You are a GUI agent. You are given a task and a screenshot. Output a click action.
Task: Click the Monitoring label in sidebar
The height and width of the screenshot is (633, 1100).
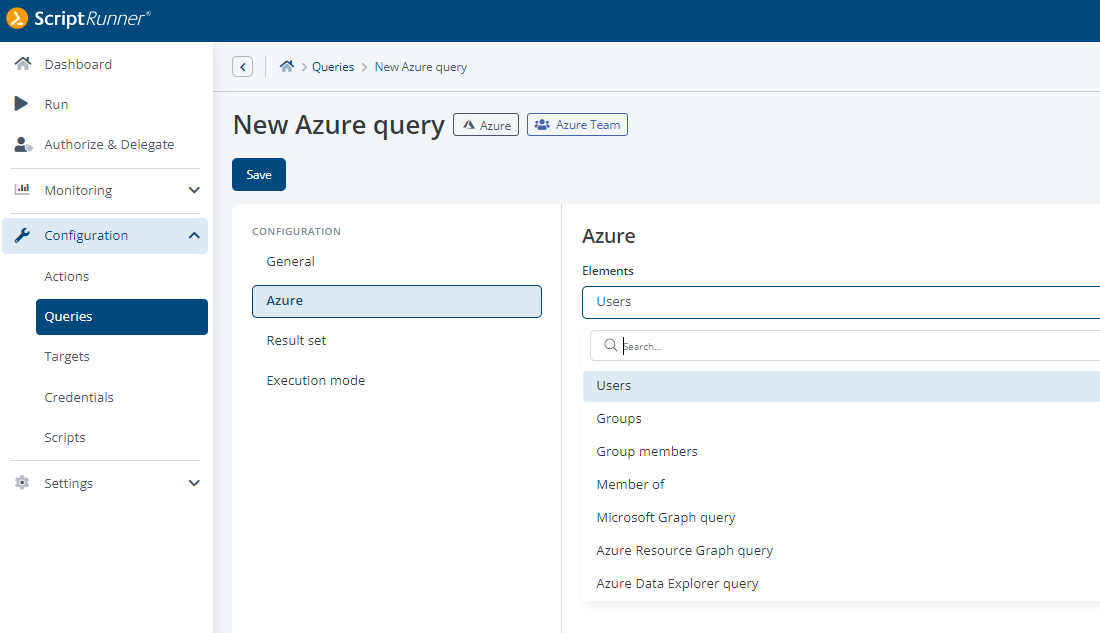coord(78,191)
